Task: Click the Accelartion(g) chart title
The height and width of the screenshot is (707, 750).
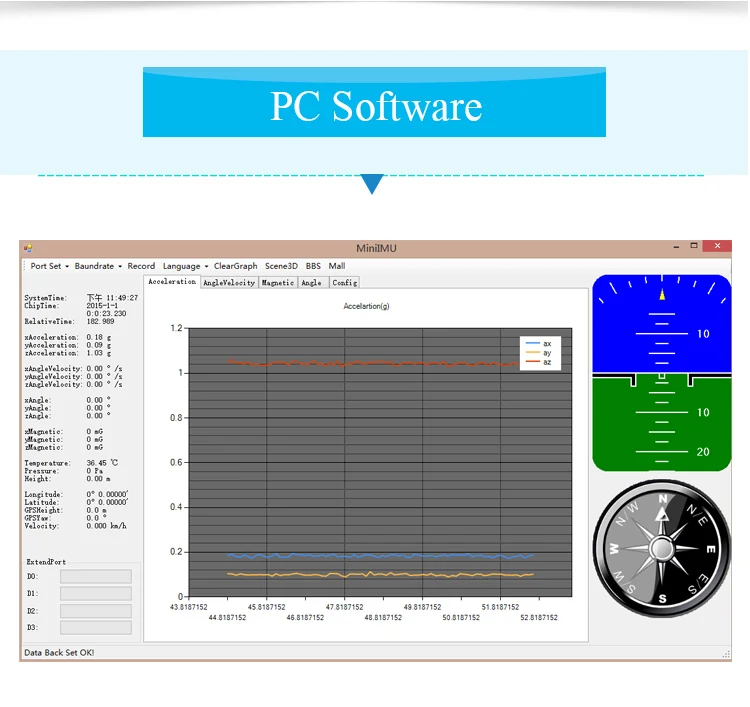Action: 366,306
